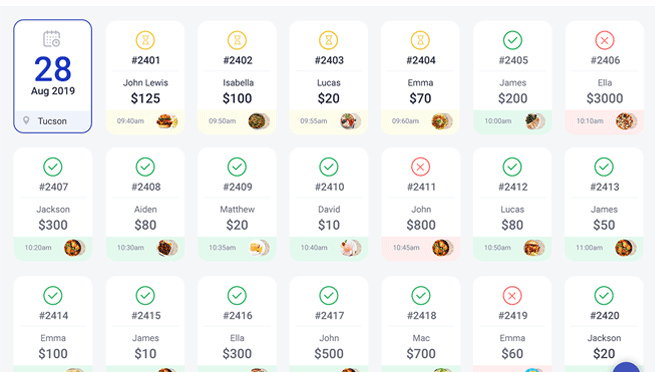
Task: Click the hourglass status icon on order #2403
Action: (329, 40)
